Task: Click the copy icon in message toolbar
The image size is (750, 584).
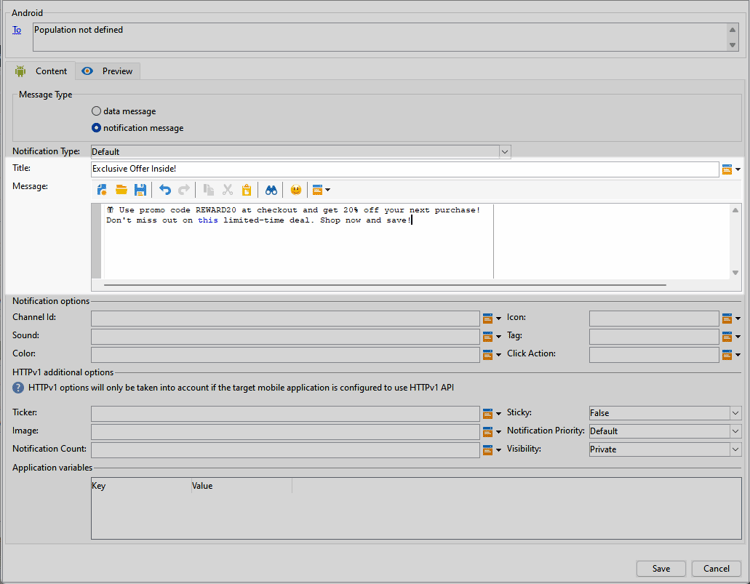Action: 209,190
